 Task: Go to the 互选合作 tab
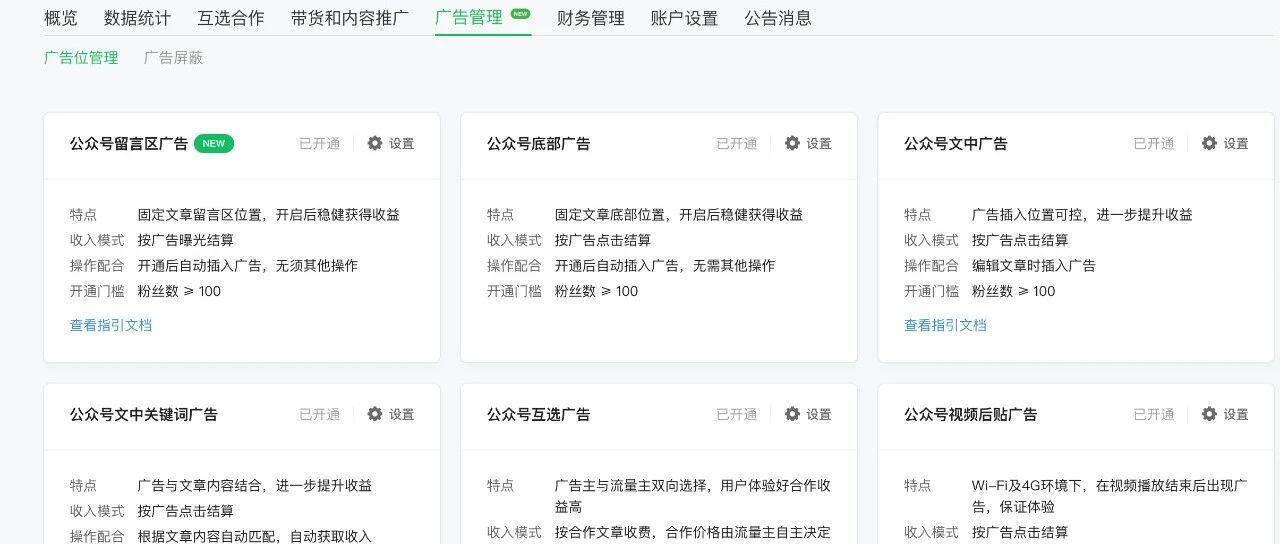[x=231, y=18]
